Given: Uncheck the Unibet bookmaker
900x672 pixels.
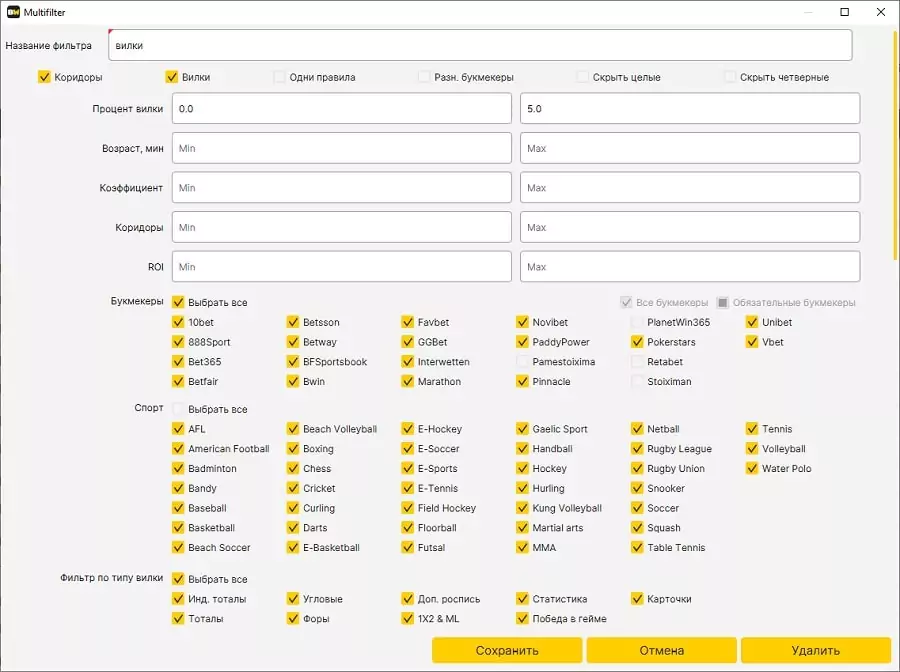Looking at the screenshot, I should tap(752, 322).
